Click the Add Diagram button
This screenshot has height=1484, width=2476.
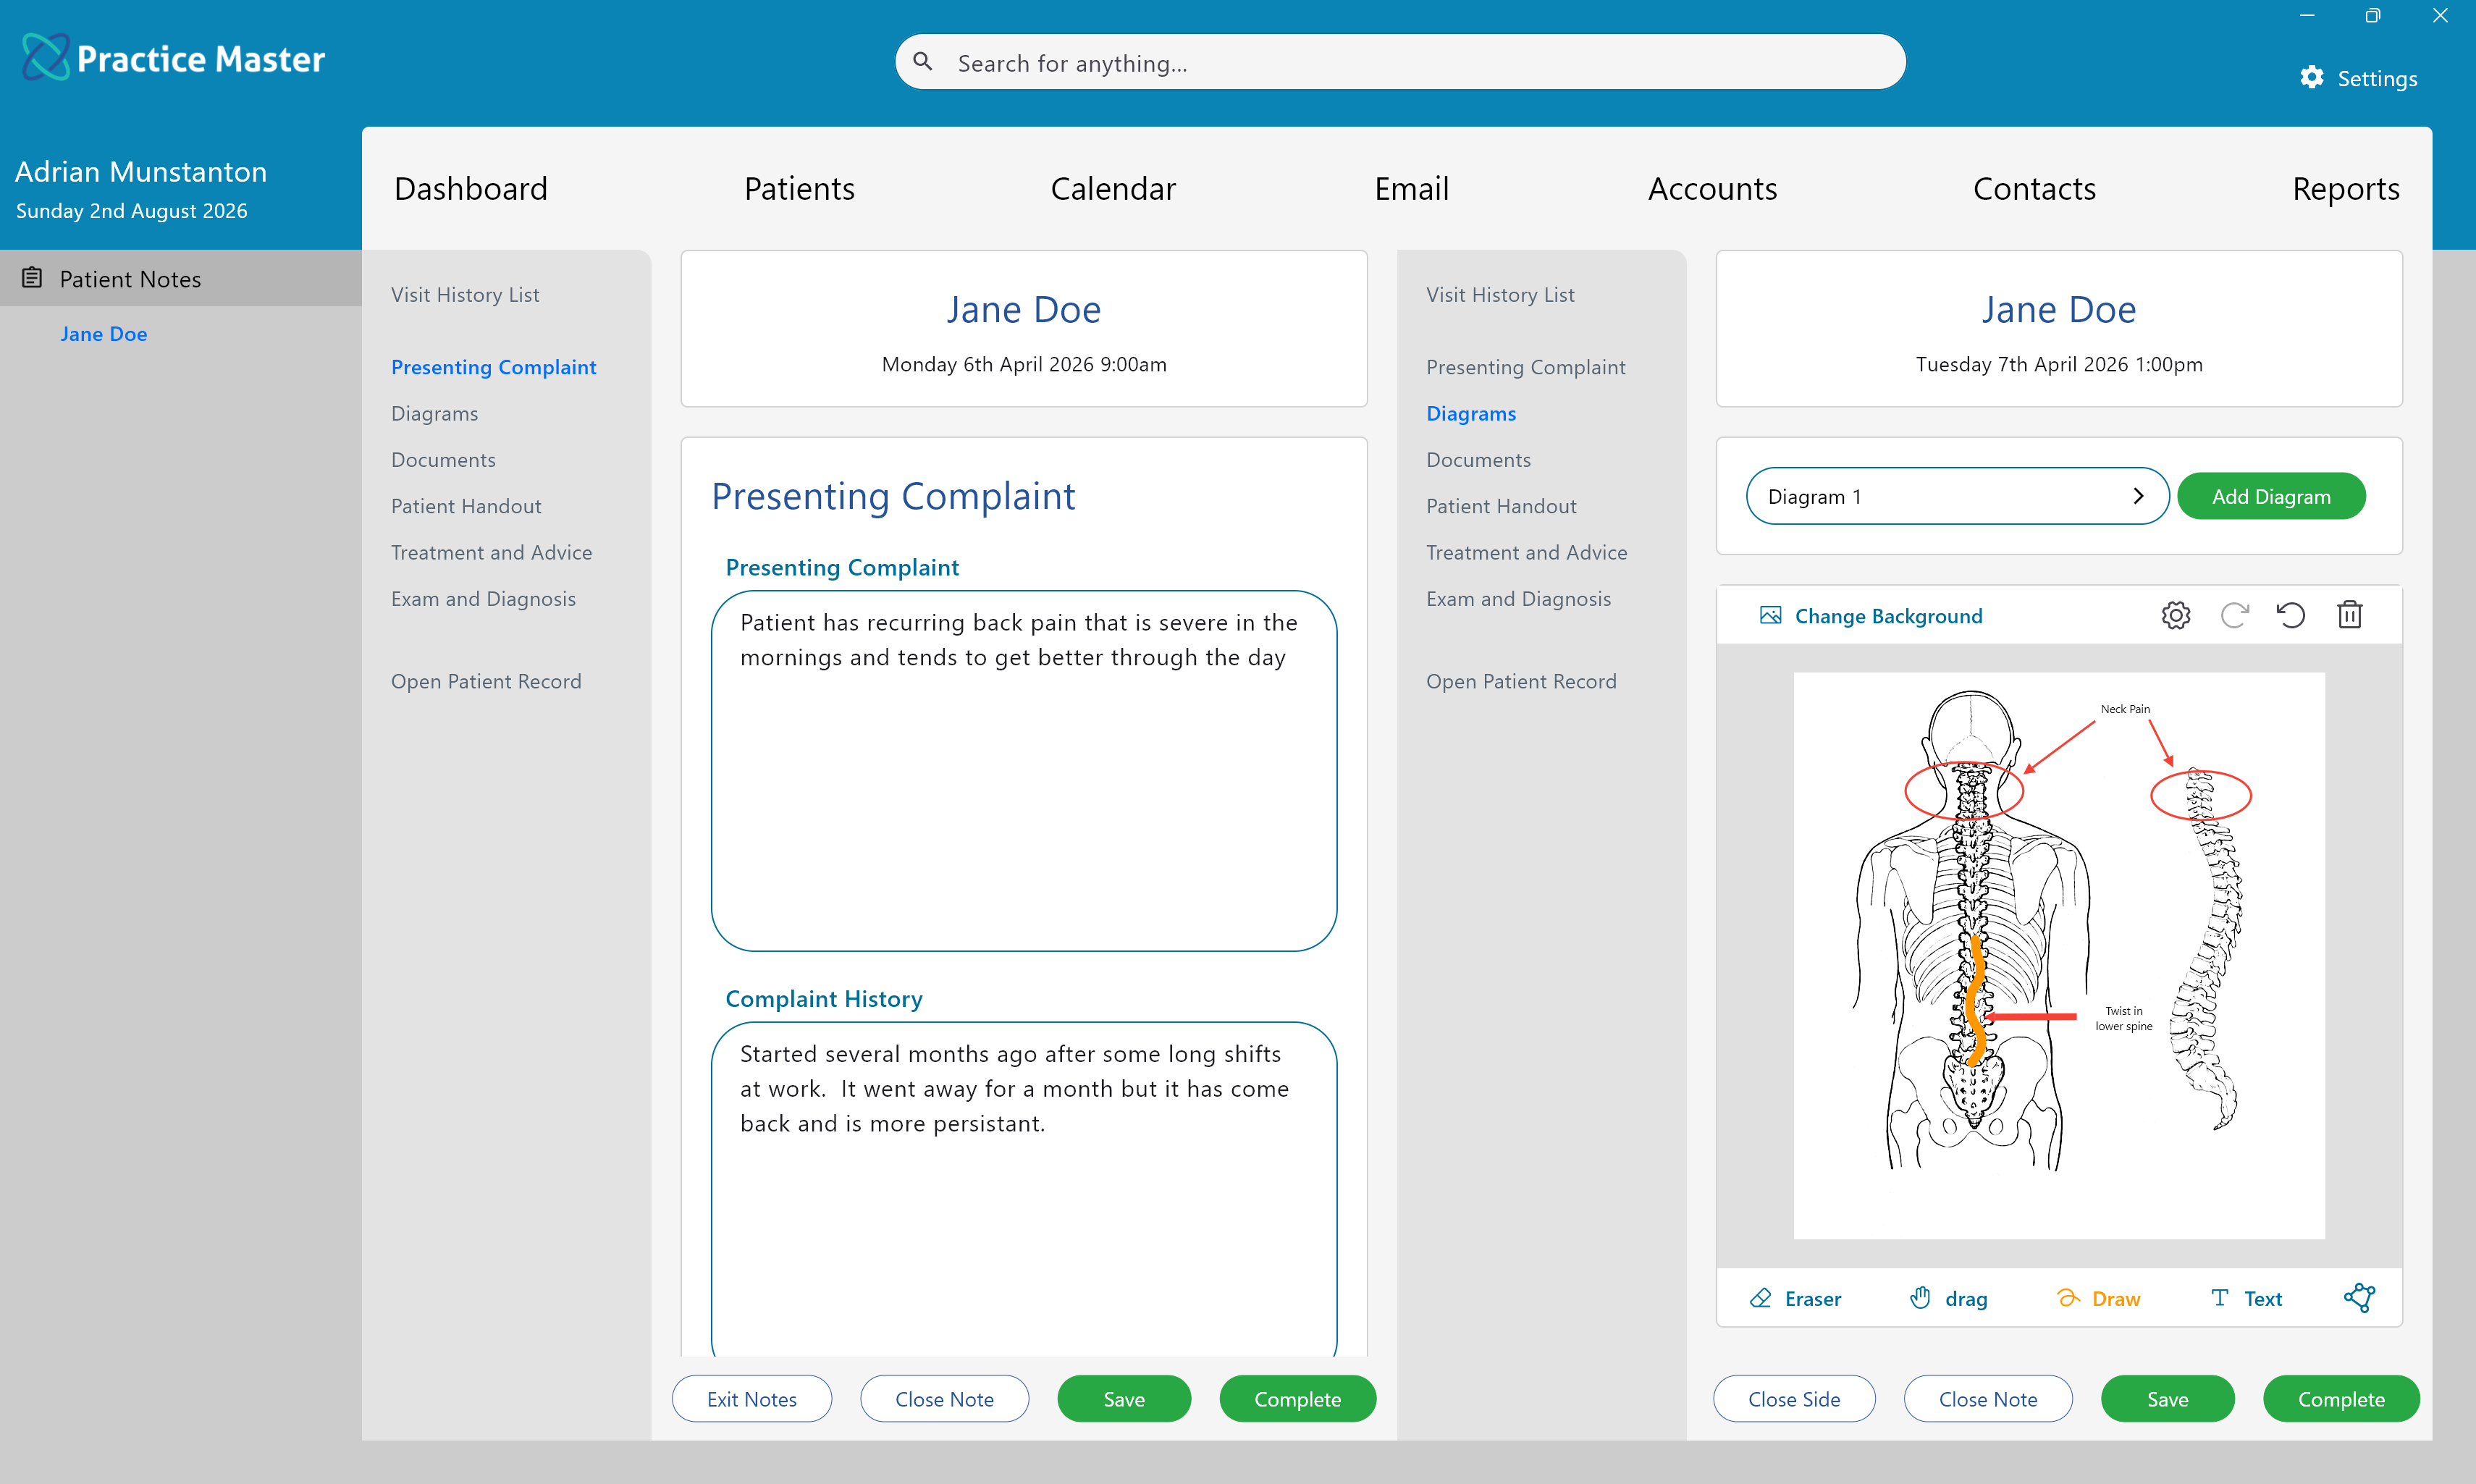coord(2271,496)
